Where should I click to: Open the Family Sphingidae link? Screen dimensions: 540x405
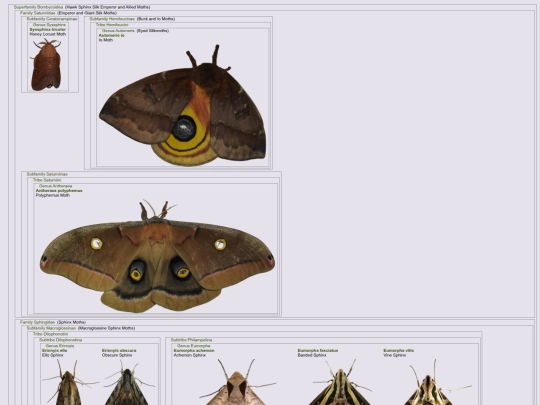38,322
